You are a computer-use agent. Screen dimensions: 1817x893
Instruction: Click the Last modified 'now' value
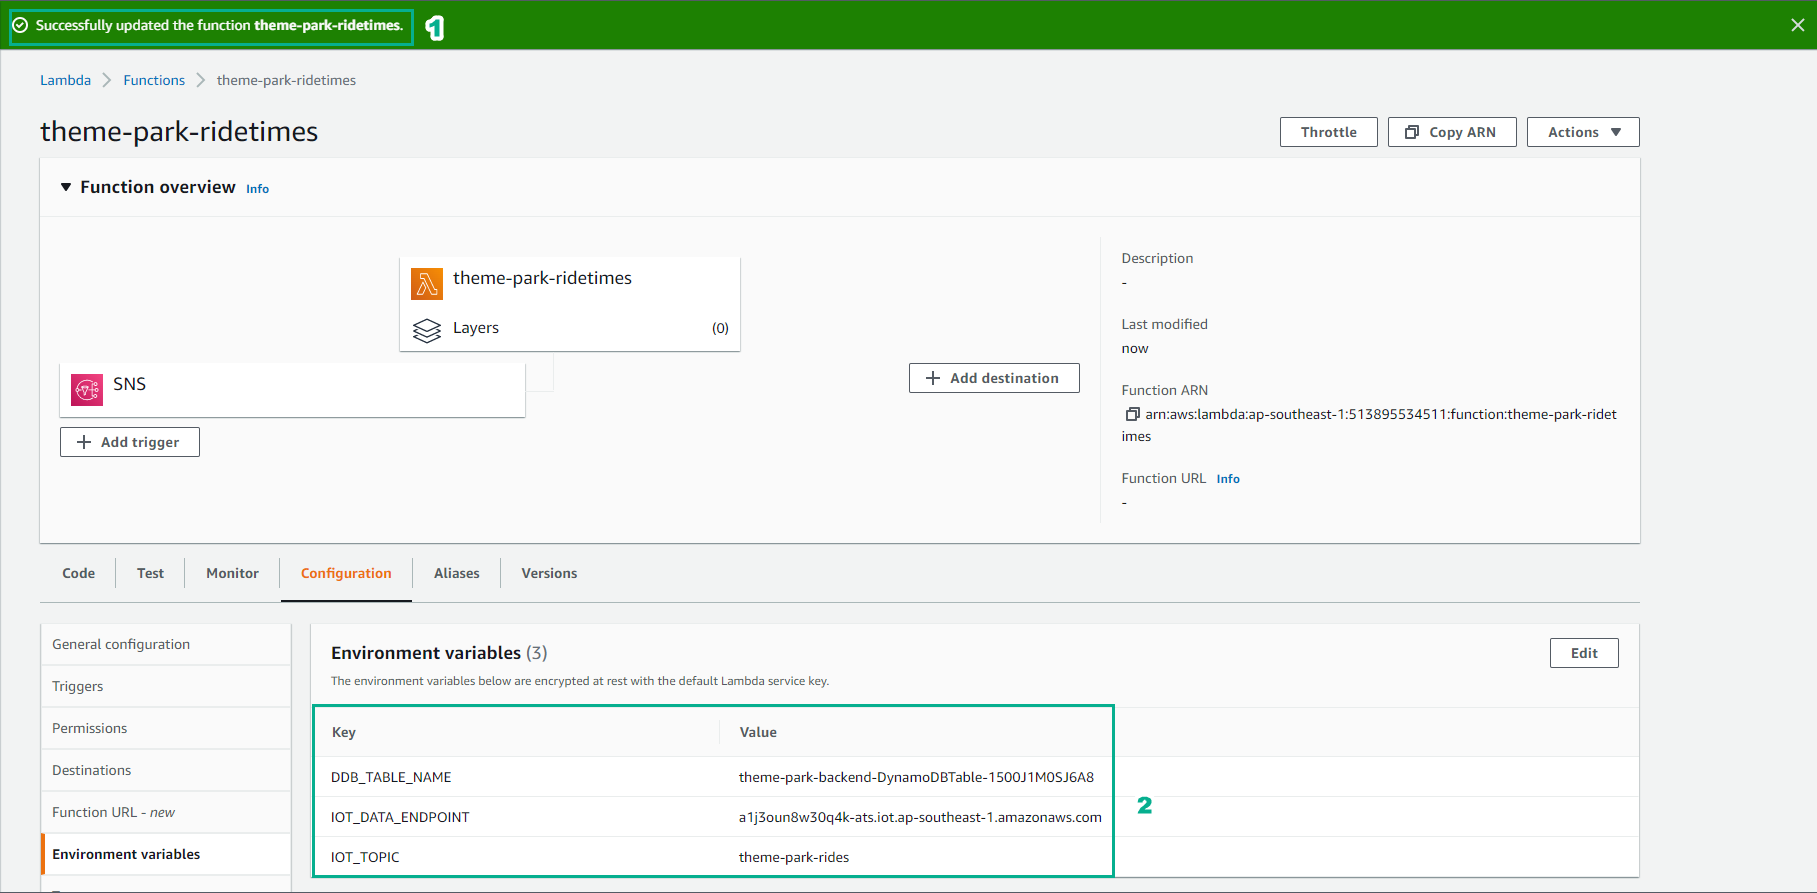[x=1135, y=348]
